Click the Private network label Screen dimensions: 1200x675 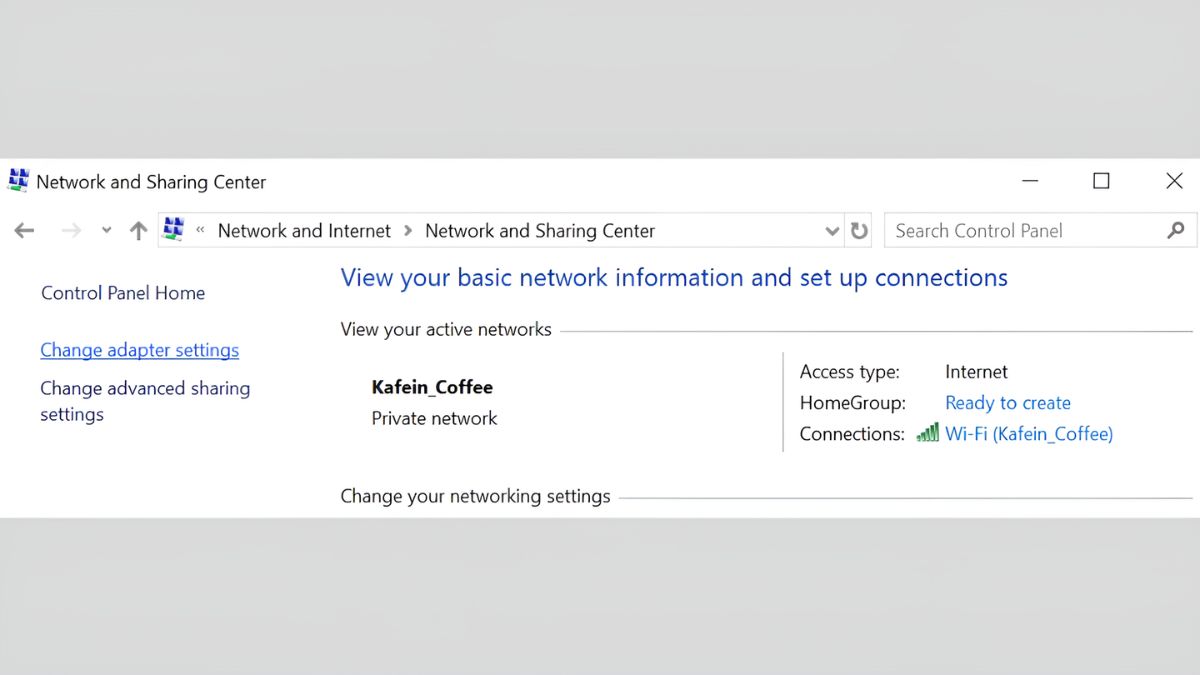(x=434, y=418)
